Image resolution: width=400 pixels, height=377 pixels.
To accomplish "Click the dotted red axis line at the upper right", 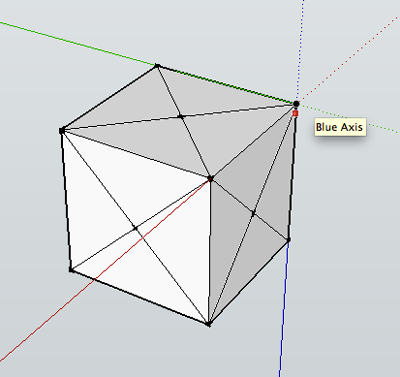I will click(x=350, y=58).
